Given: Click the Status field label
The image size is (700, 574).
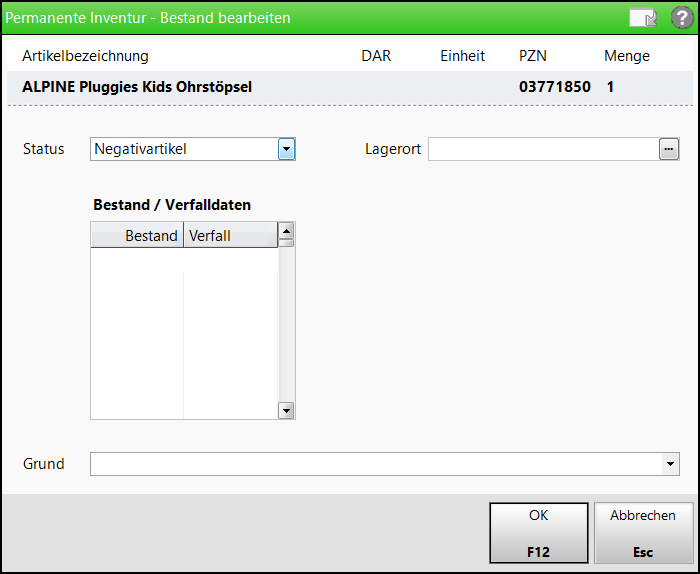Looking at the screenshot, I should (x=43, y=149).
